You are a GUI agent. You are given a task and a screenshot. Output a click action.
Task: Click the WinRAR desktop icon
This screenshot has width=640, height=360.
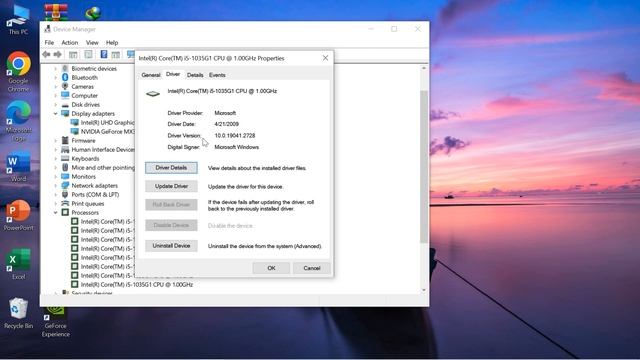click(56, 11)
